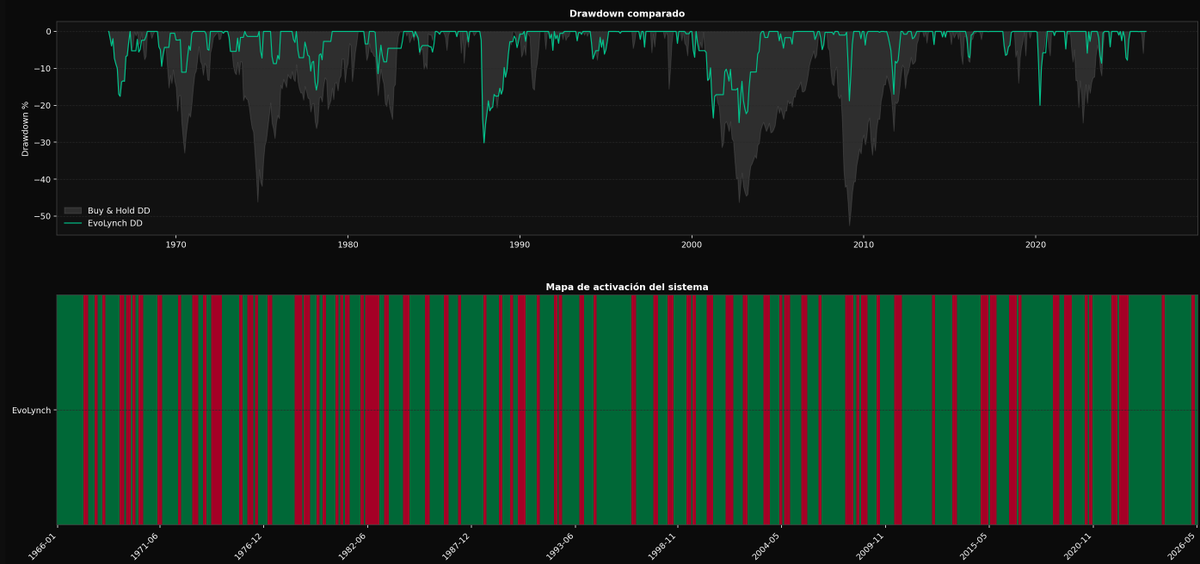Click the 1990 x-axis tick label
The width and height of the screenshot is (1200, 564).
[x=520, y=244]
